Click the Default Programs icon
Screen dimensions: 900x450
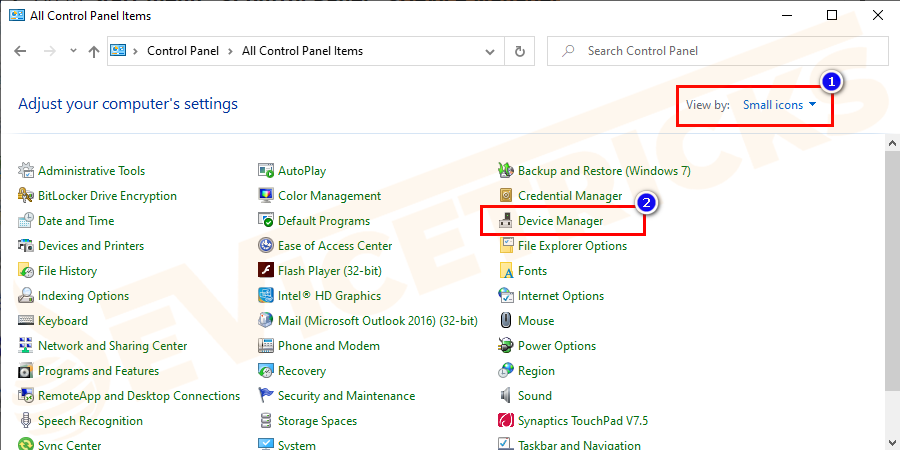[x=266, y=220]
